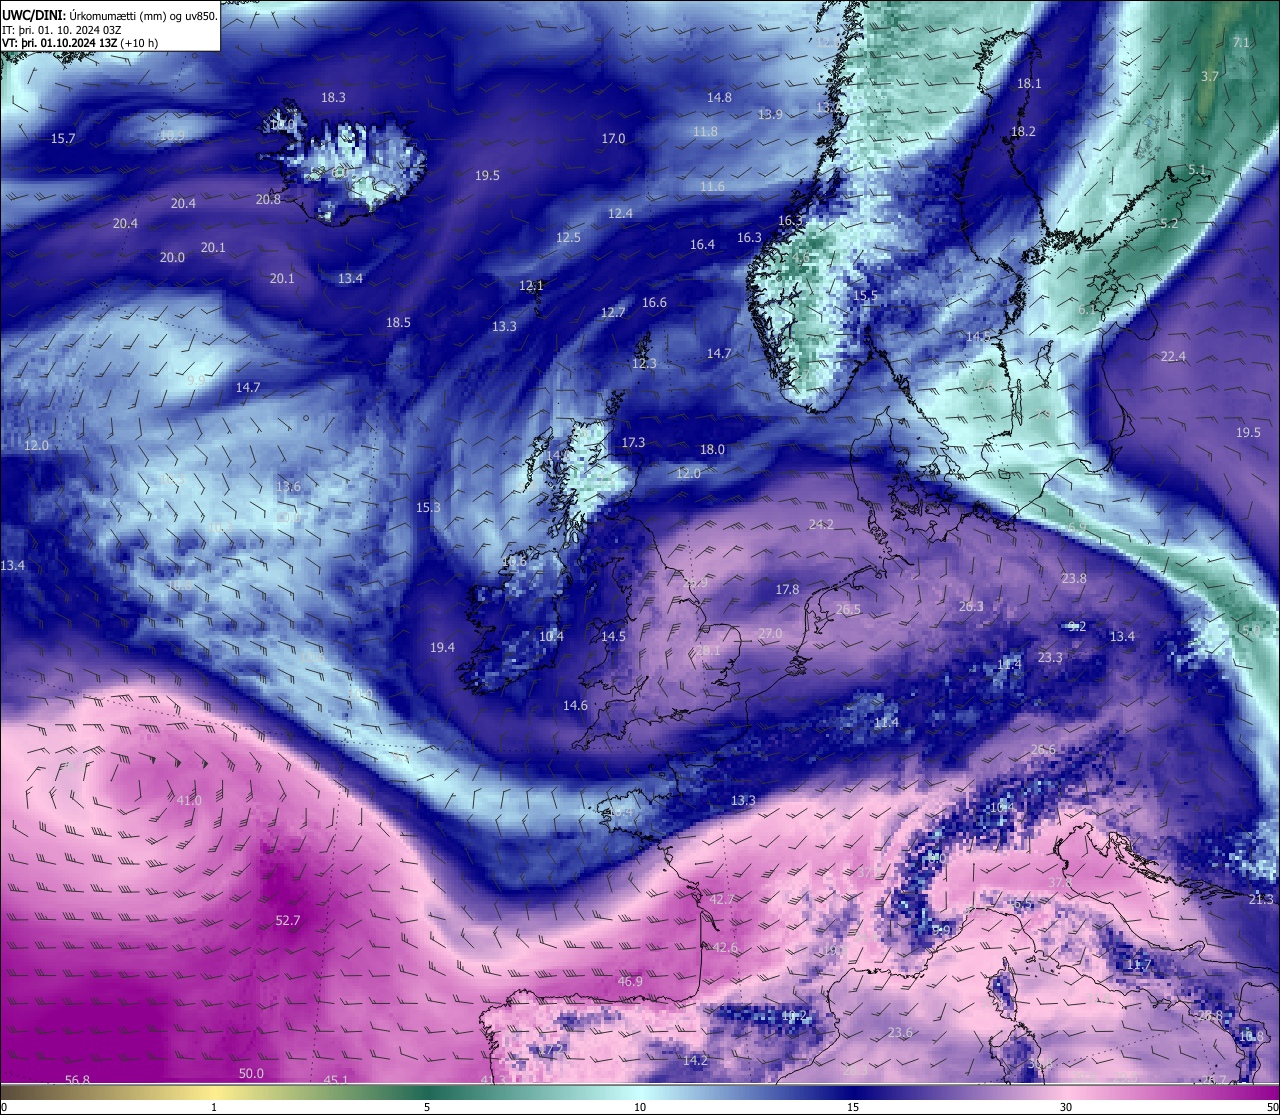Click the 'UWC/DINI: Úrkomumætti (mm) og uv850.' title text
Viewport: 1280px width, 1115px height.
click(x=109, y=15)
